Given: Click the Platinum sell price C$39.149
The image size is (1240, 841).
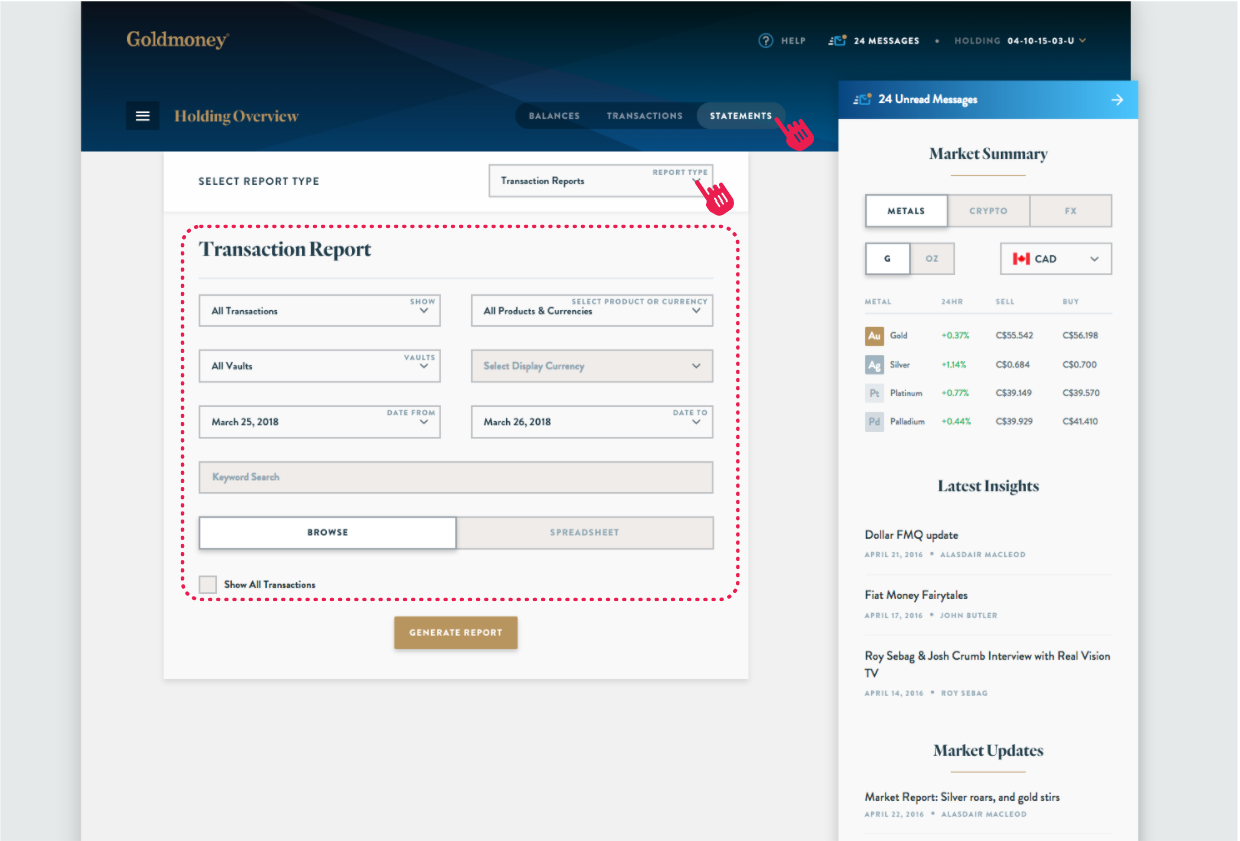Looking at the screenshot, I should pyautogui.click(x=1014, y=393).
